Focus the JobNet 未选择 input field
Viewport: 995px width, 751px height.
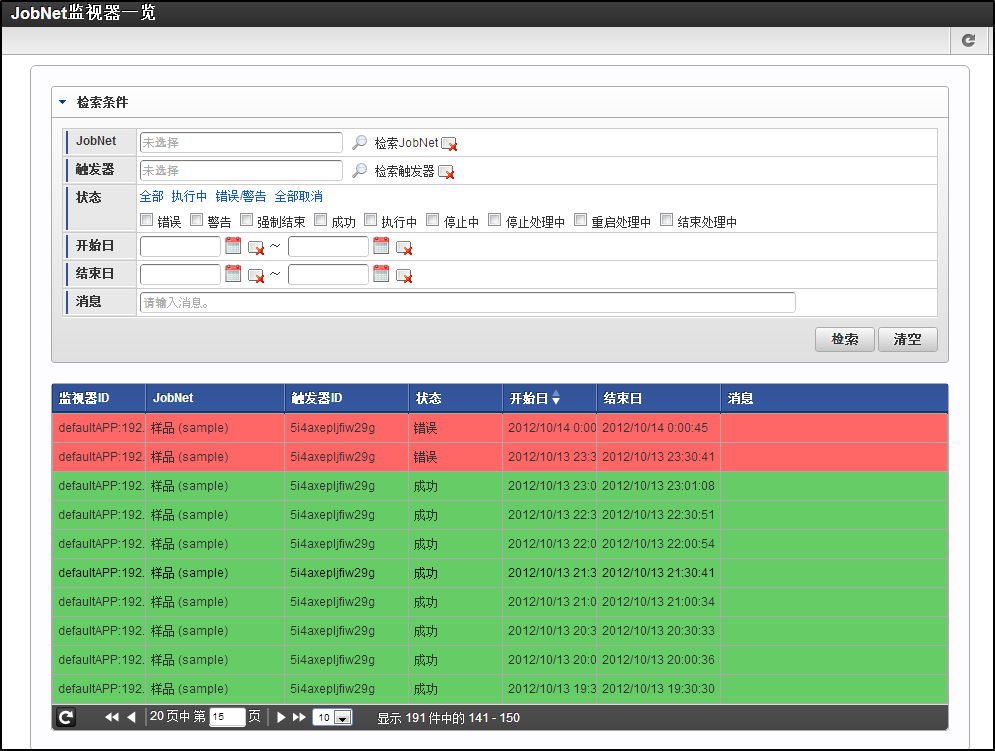click(241, 142)
